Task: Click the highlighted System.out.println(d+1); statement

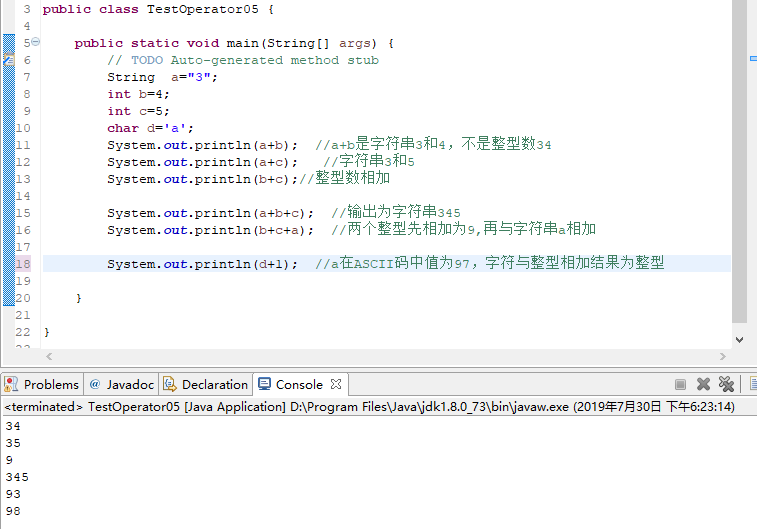Action: [202, 264]
